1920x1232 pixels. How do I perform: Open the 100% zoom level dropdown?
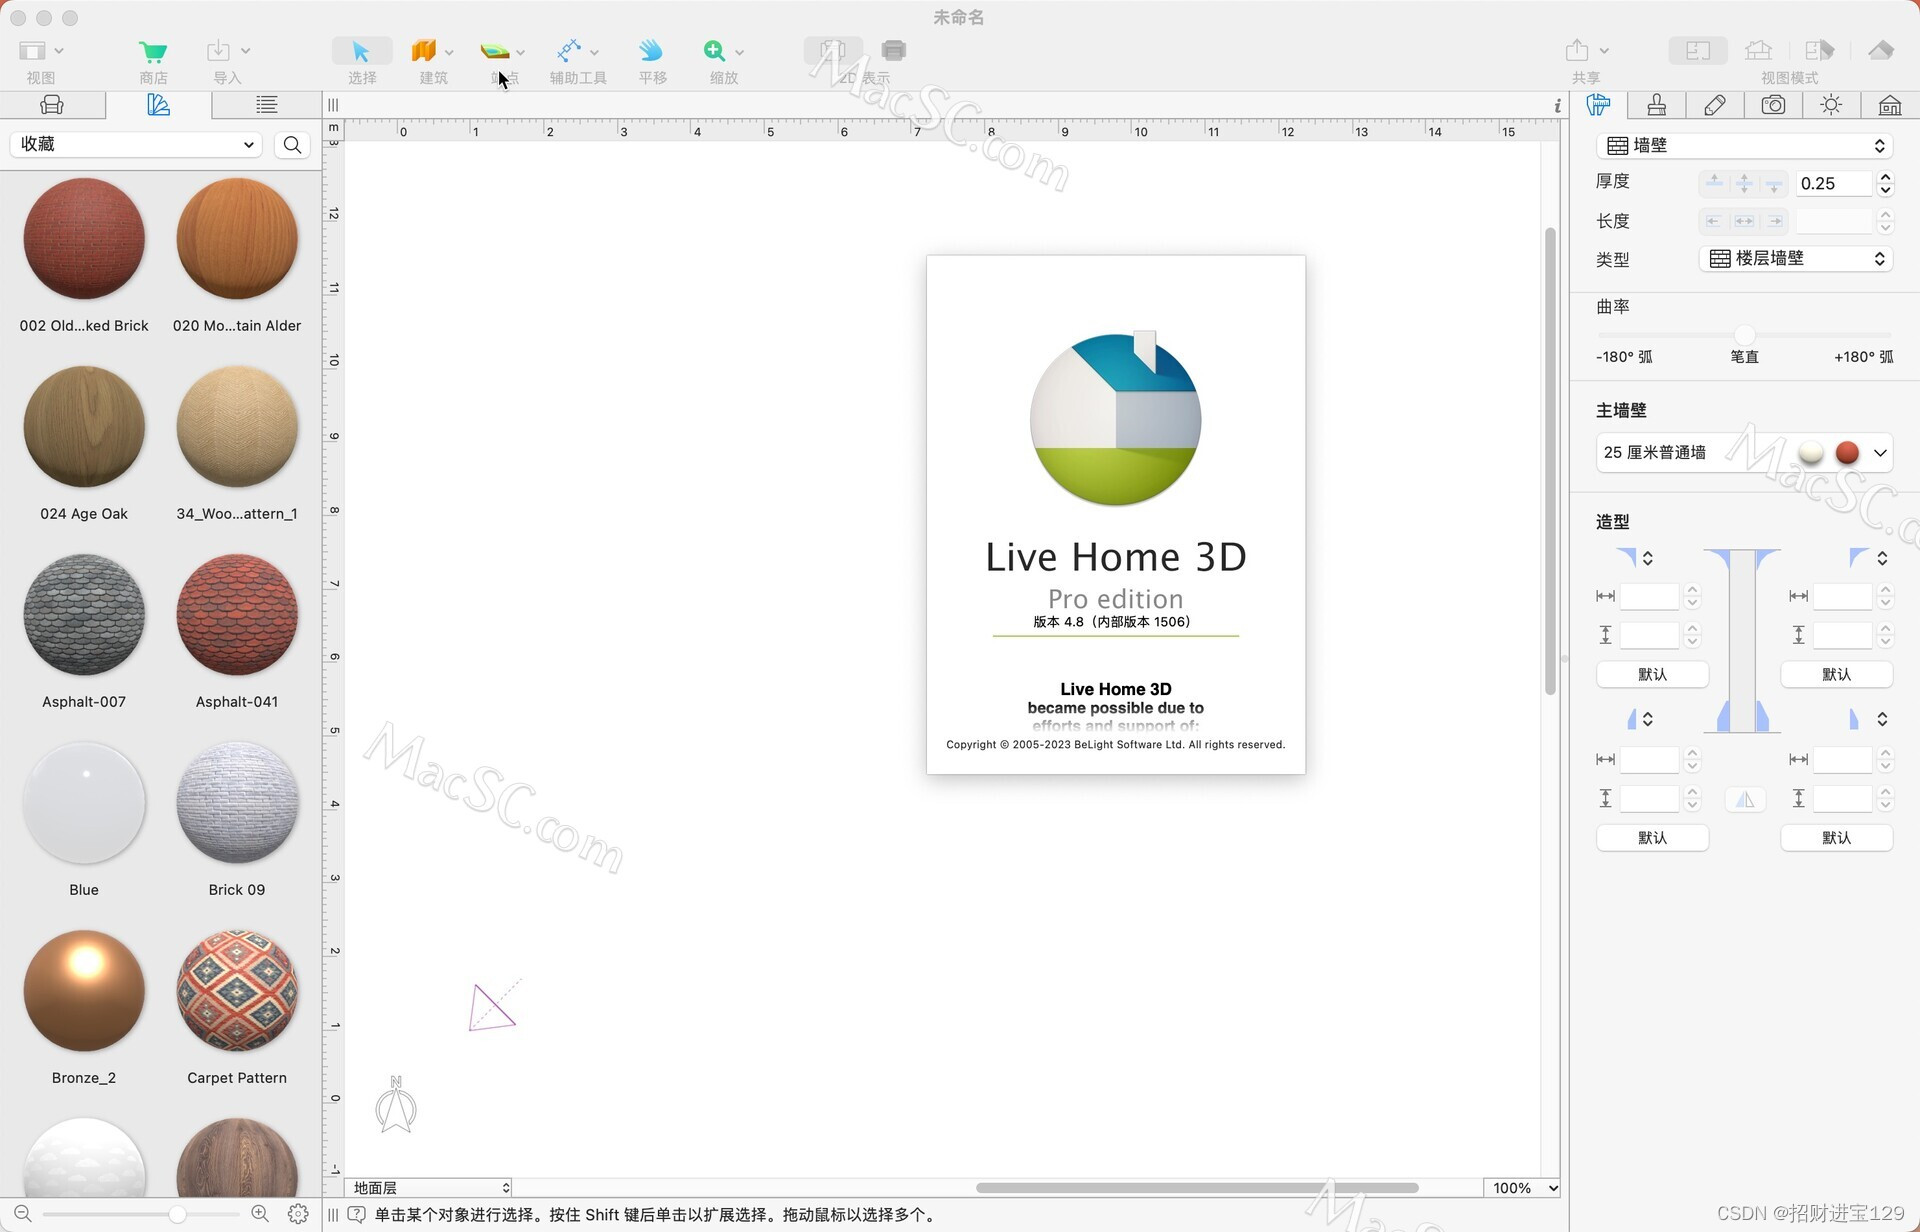[1523, 1187]
